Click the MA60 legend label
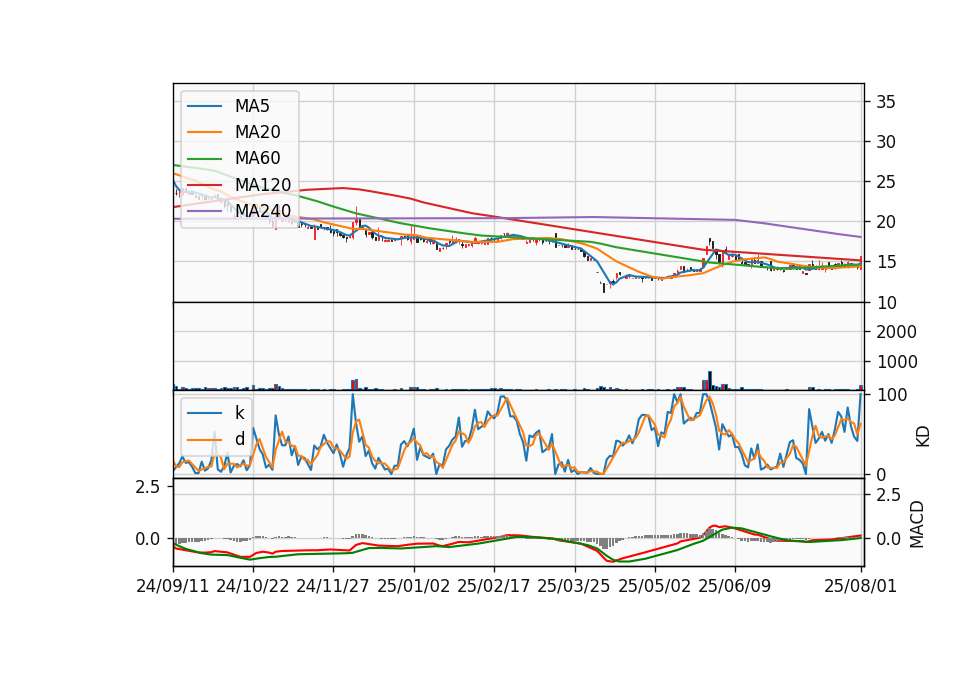960x690 pixels. [258, 159]
